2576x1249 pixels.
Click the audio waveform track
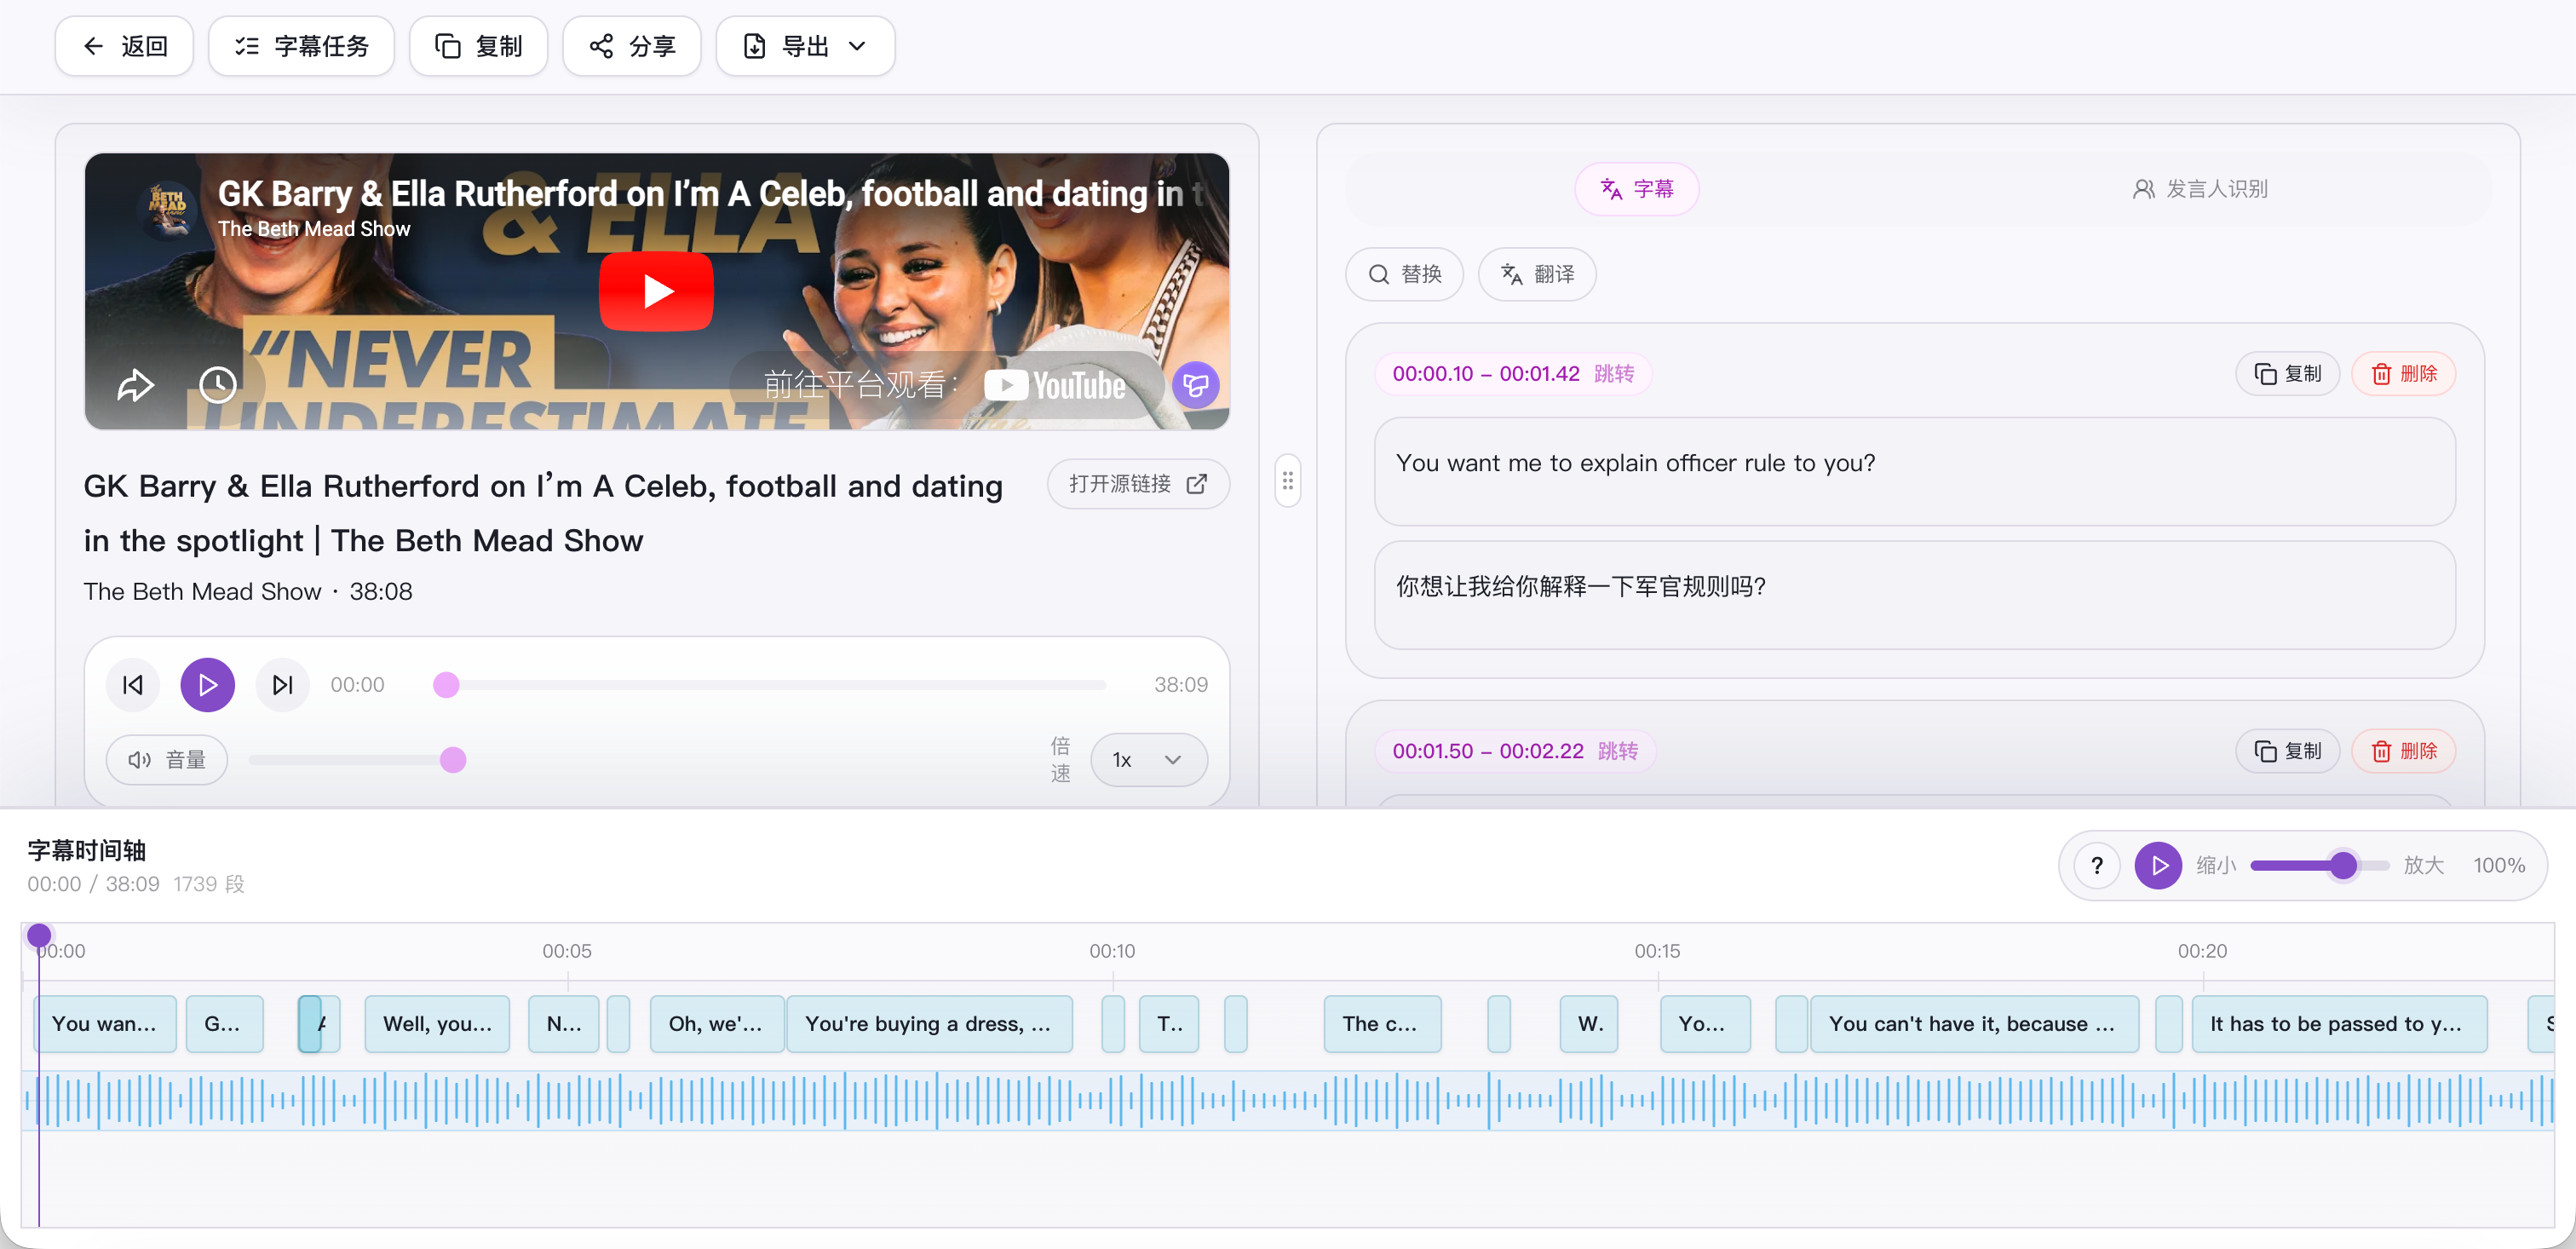1288,1100
